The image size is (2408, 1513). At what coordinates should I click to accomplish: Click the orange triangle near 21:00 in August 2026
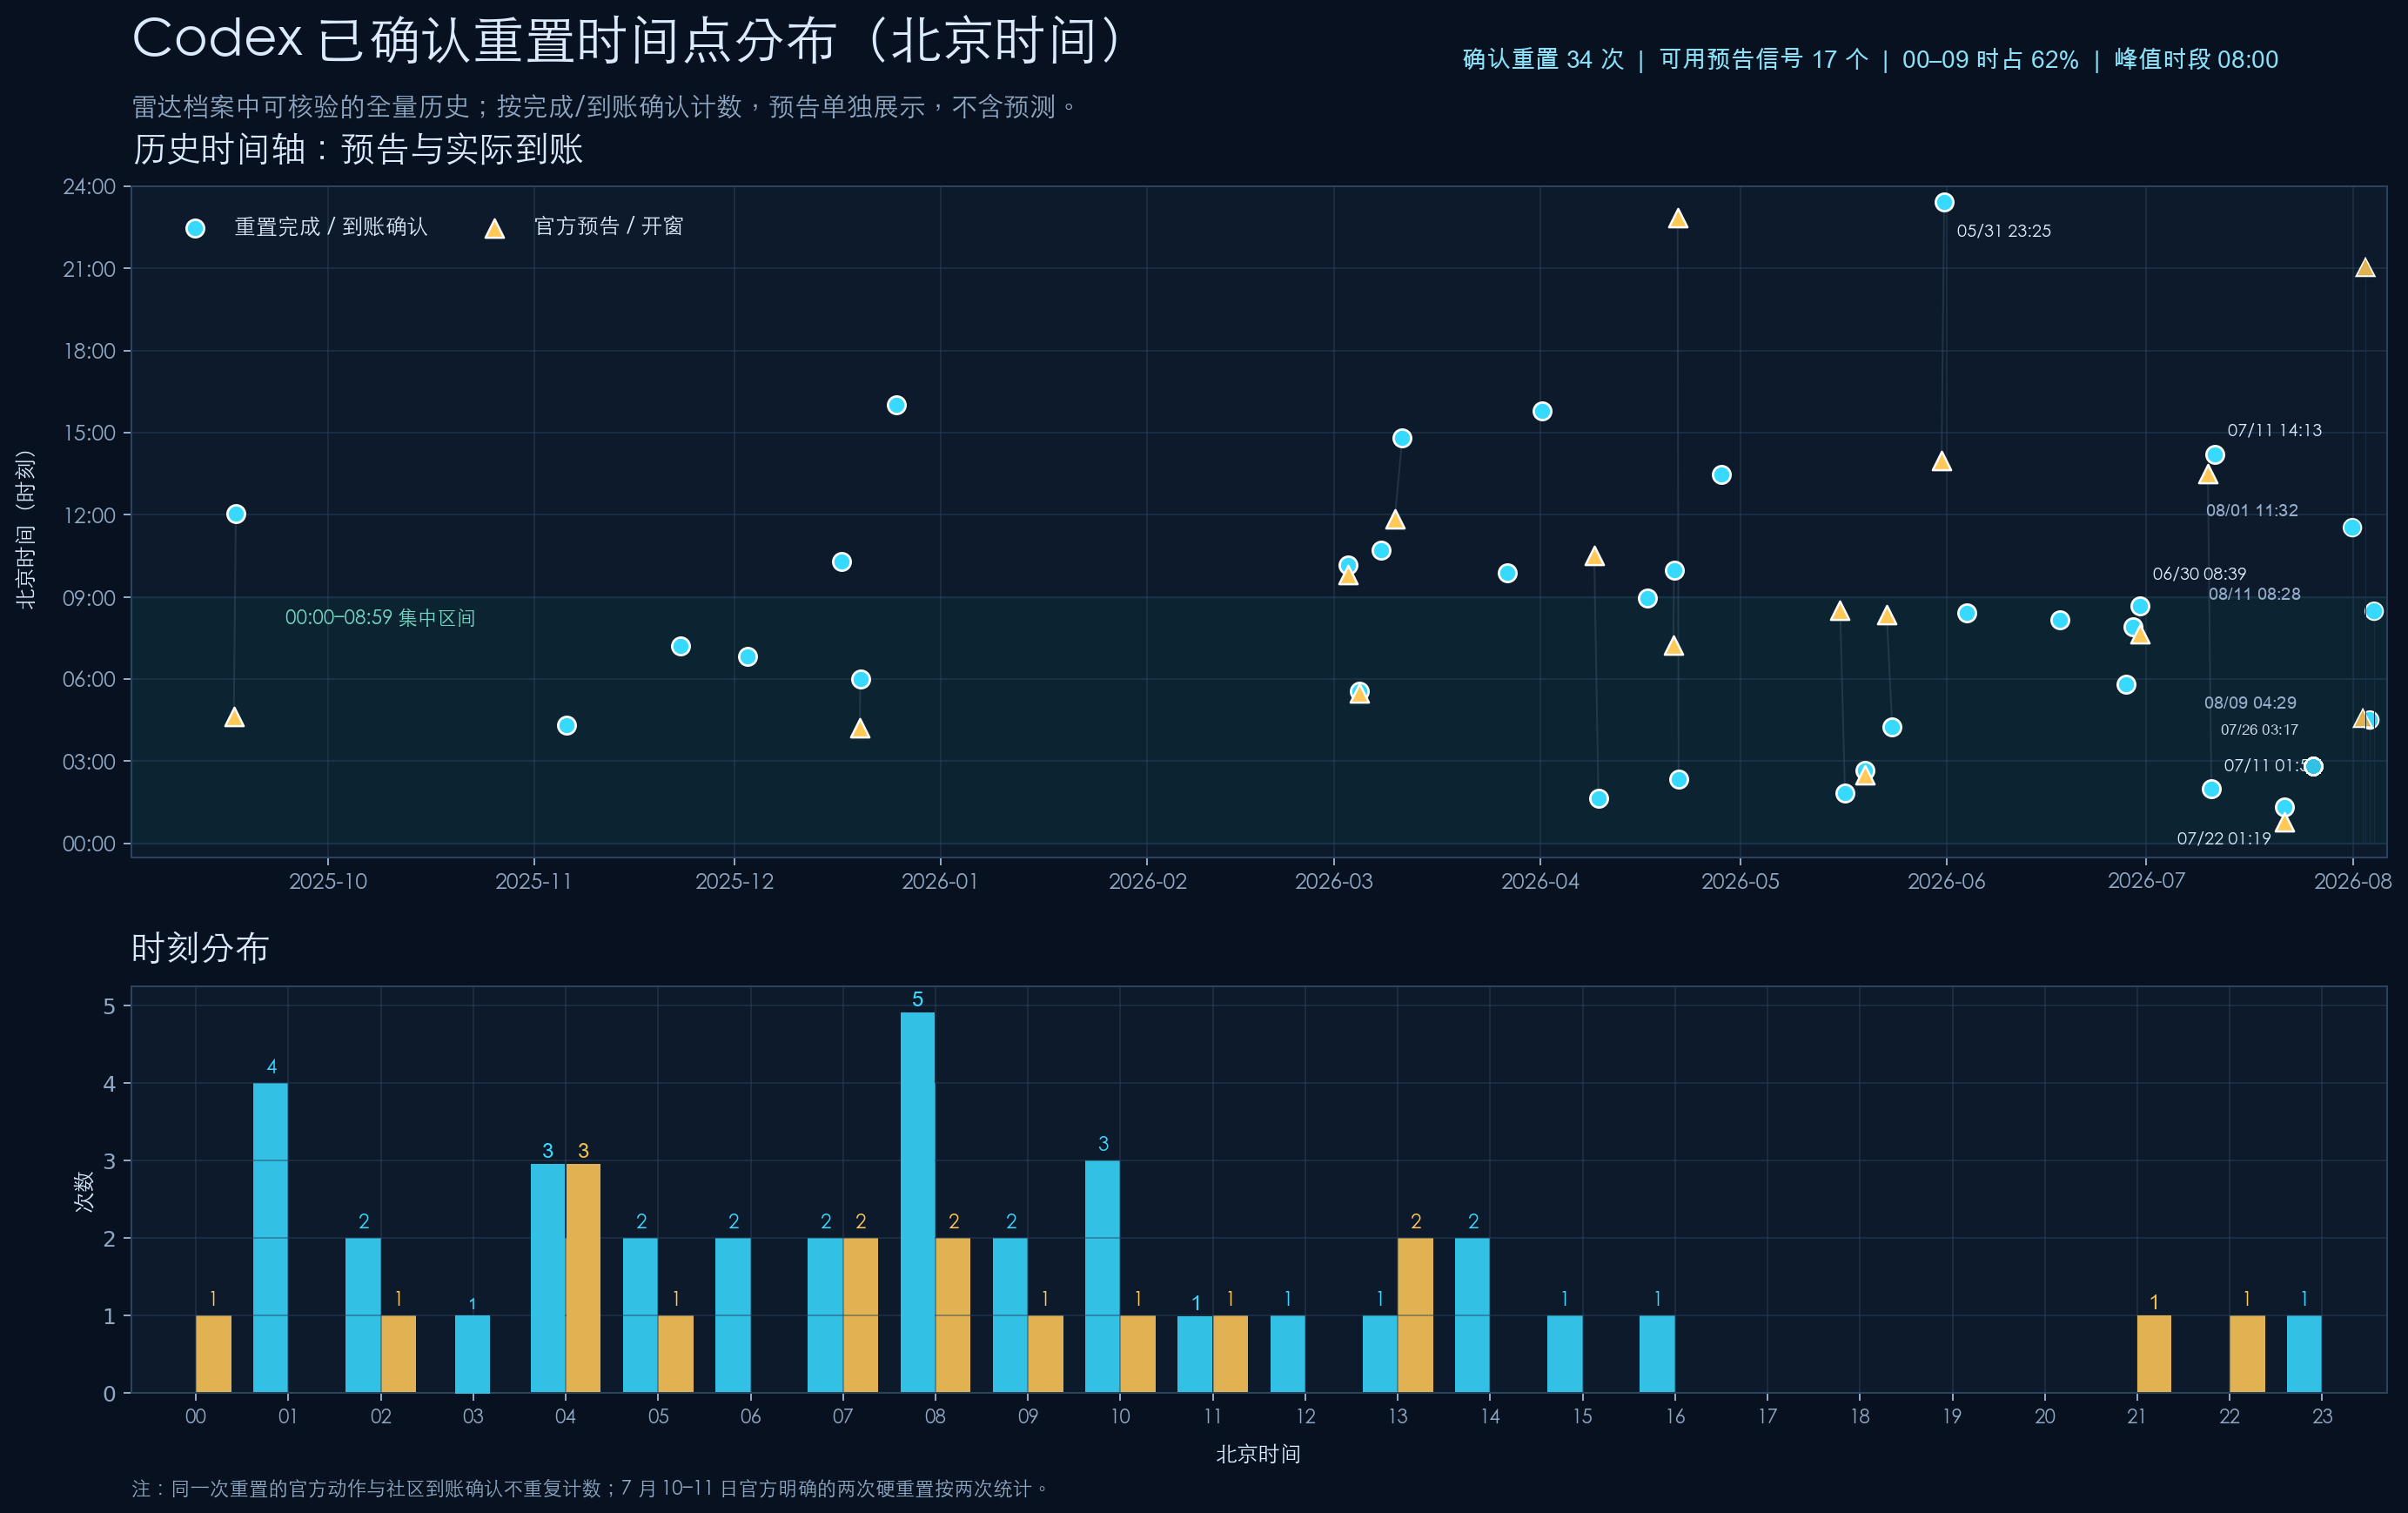[2365, 267]
